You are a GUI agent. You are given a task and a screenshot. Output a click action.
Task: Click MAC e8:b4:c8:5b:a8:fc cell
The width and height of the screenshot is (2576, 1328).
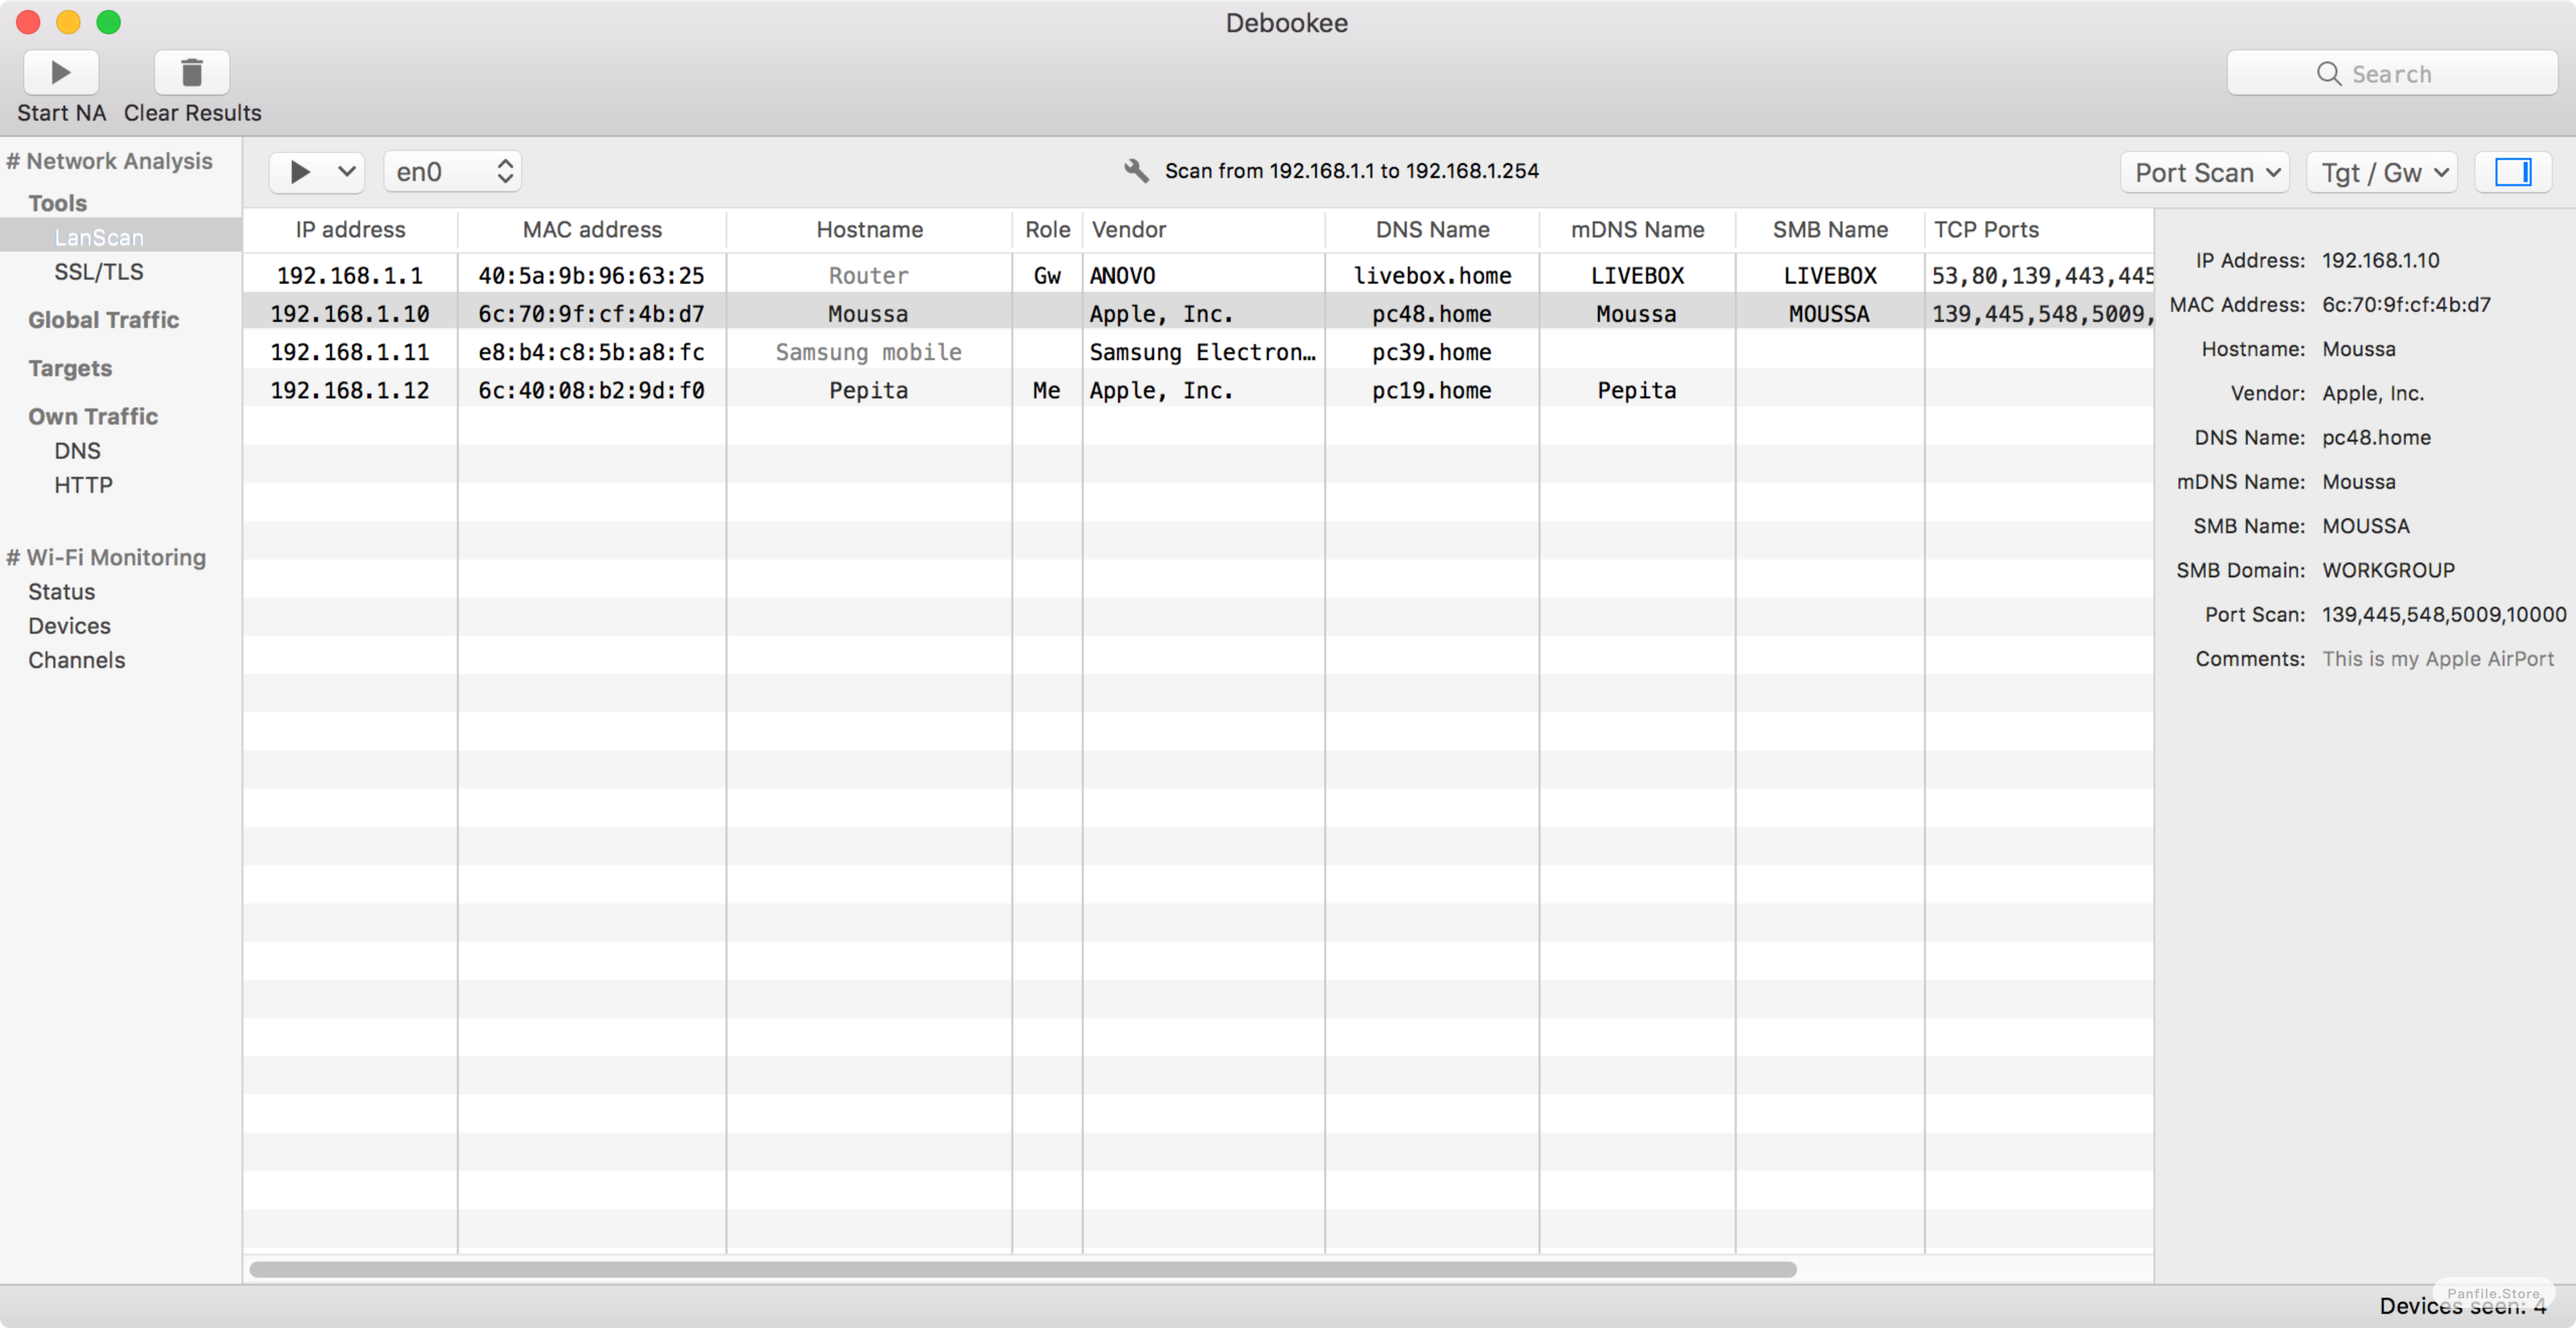coord(591,352)
